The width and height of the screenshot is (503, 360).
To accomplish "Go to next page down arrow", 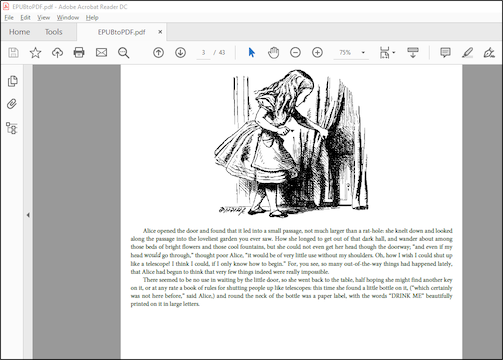I will click(180, 53).
